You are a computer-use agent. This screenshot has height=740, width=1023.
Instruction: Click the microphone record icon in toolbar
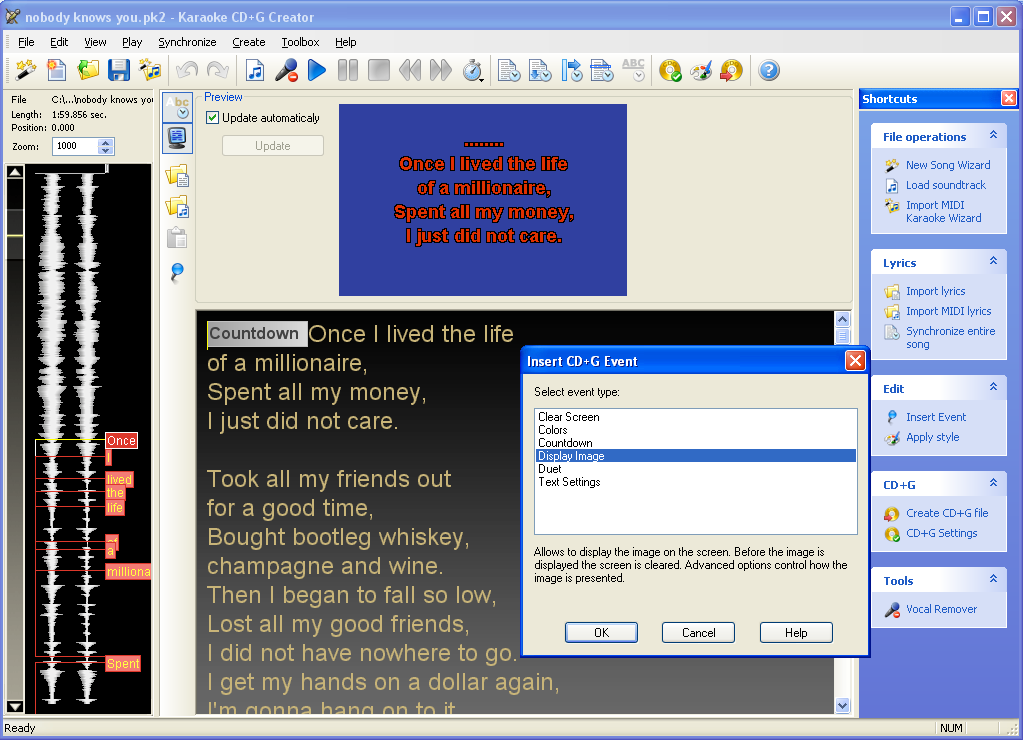tap(286, 70)
